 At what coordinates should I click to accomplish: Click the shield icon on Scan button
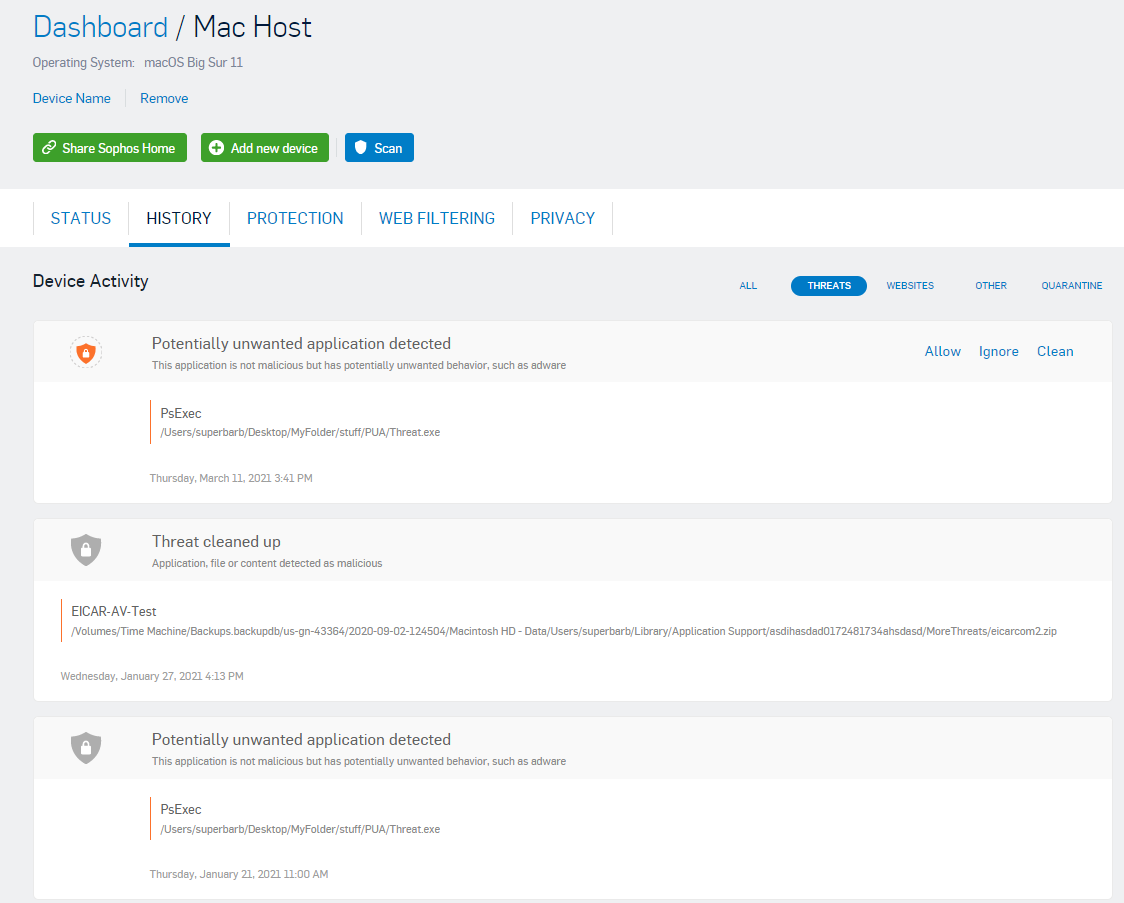(x=361, y=148)
